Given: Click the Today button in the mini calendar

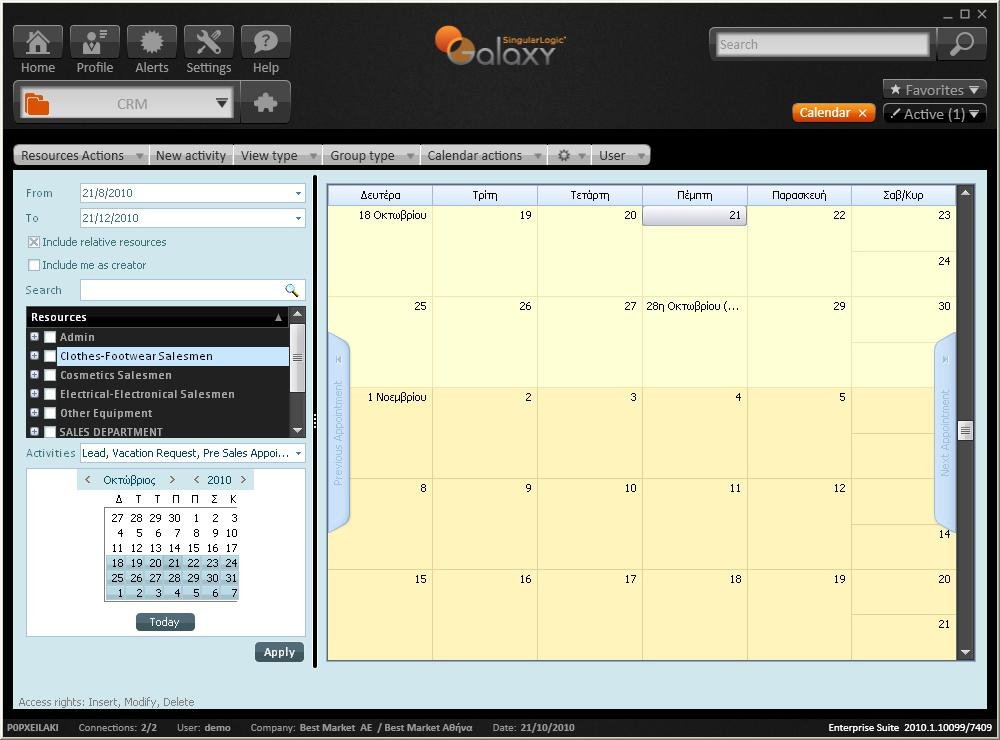Looking at the screenshot, I should tap(164, 621).
